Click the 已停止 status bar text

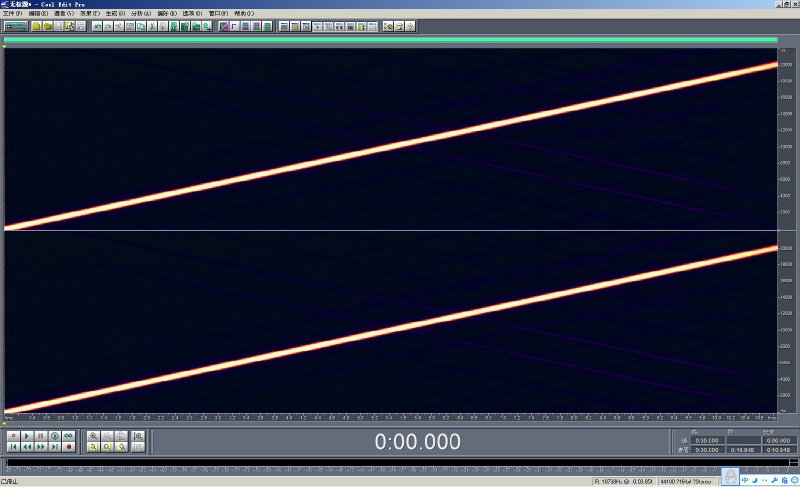[9, 481]
